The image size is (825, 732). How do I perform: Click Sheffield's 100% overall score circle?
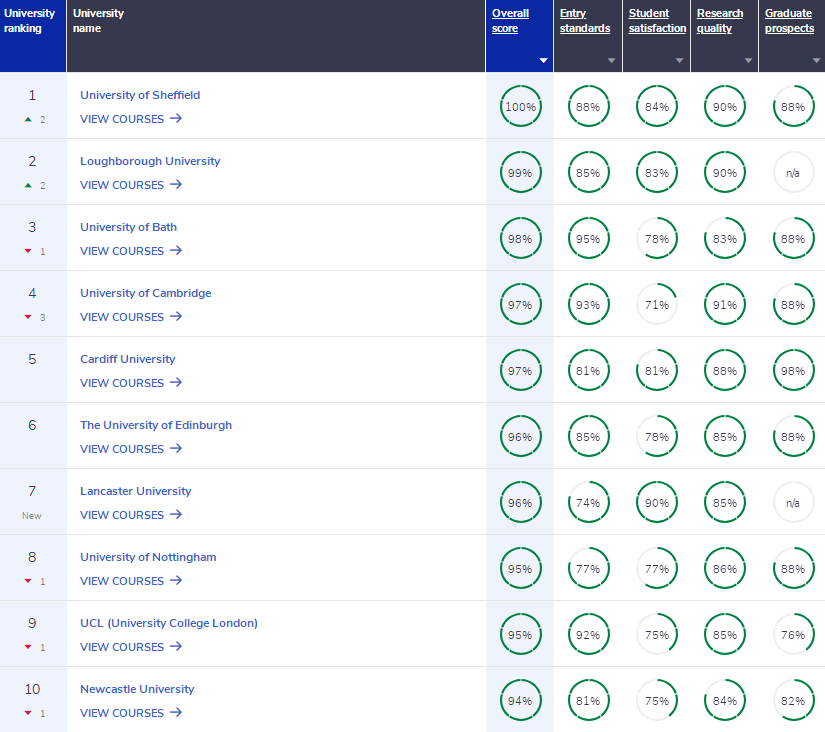pyautogui.click(x=520, y=106)
